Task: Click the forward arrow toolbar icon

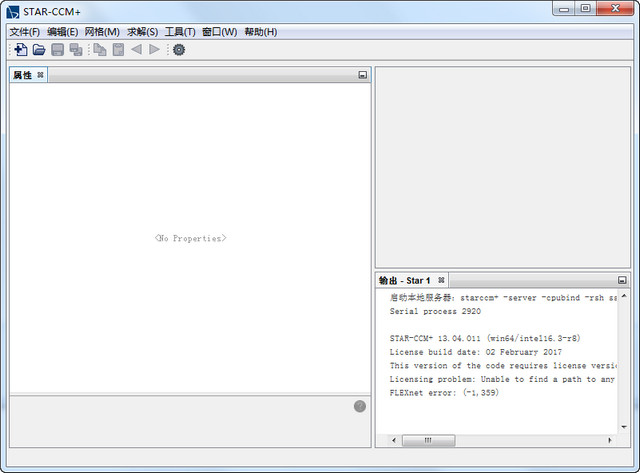Action: [x=154, y=50]
